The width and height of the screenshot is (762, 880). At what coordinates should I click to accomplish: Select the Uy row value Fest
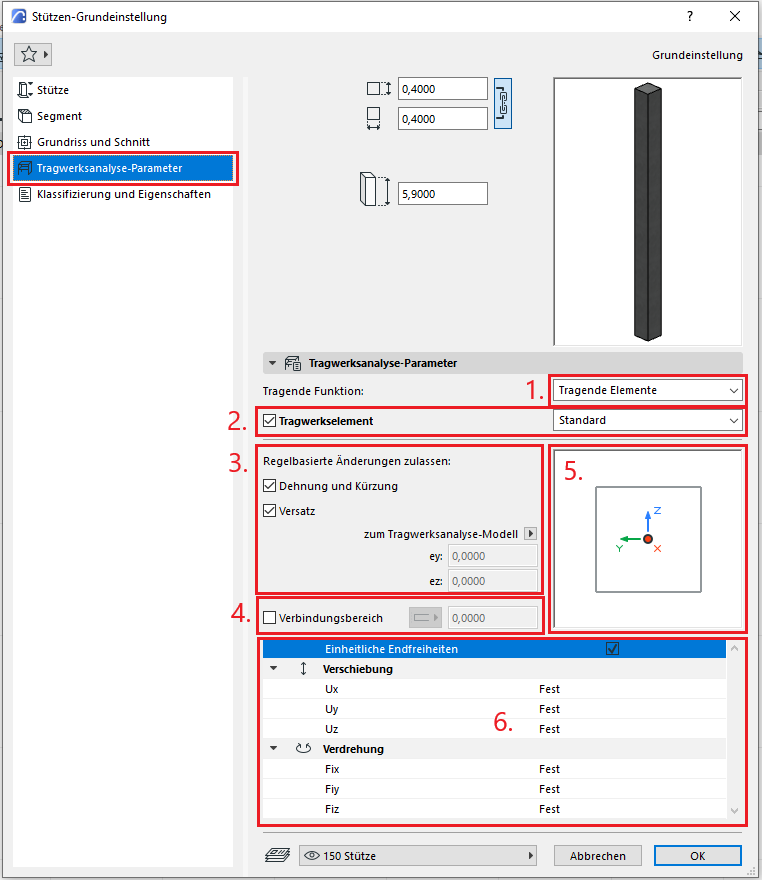click(x=549, y=709)
